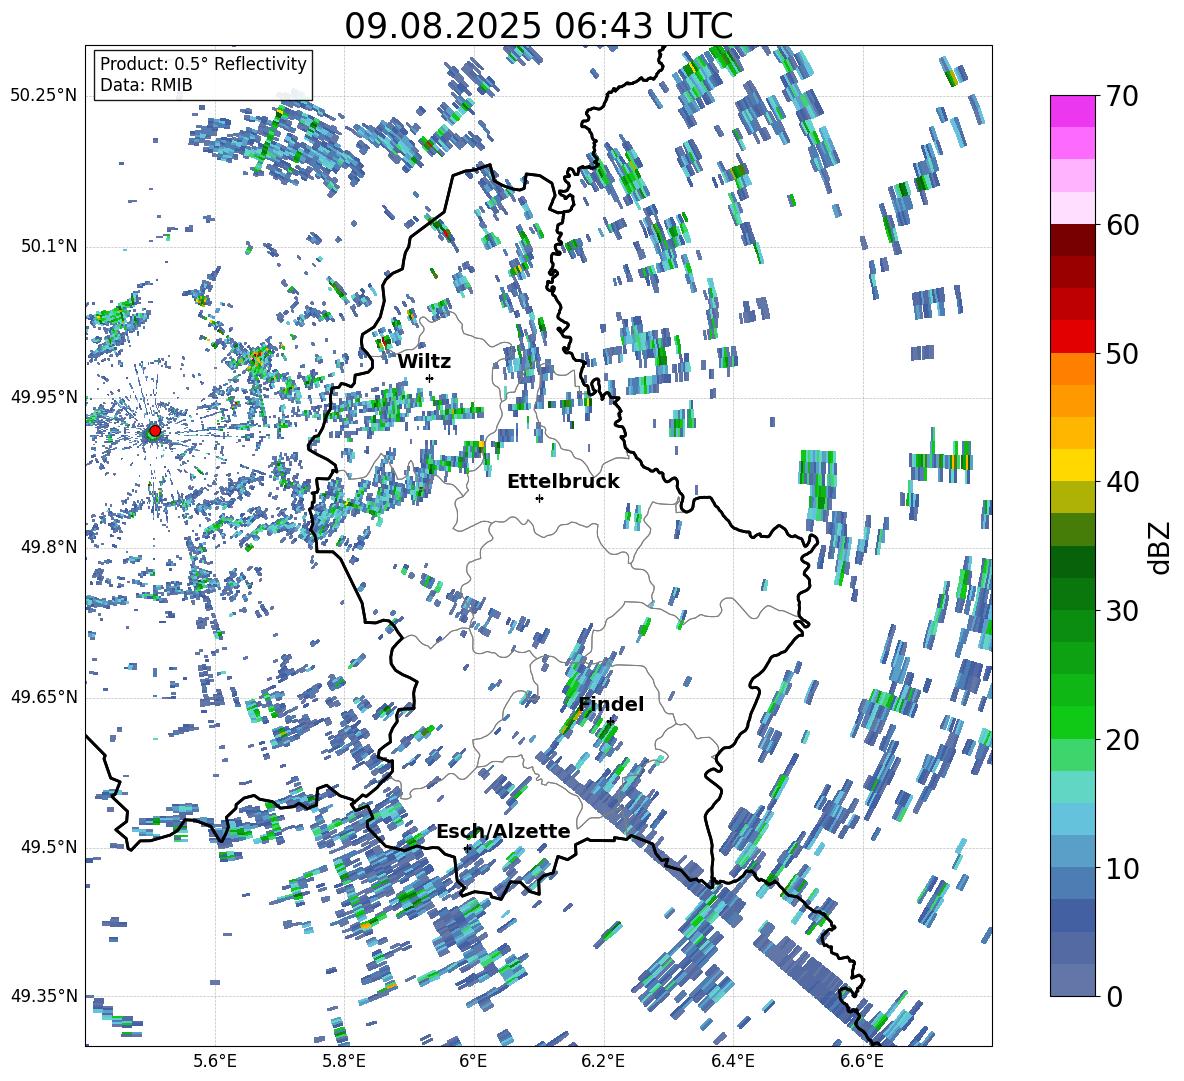Click the 'Data: RMIB' text
The image size is (1184, 1081).
tap(146, 85)
